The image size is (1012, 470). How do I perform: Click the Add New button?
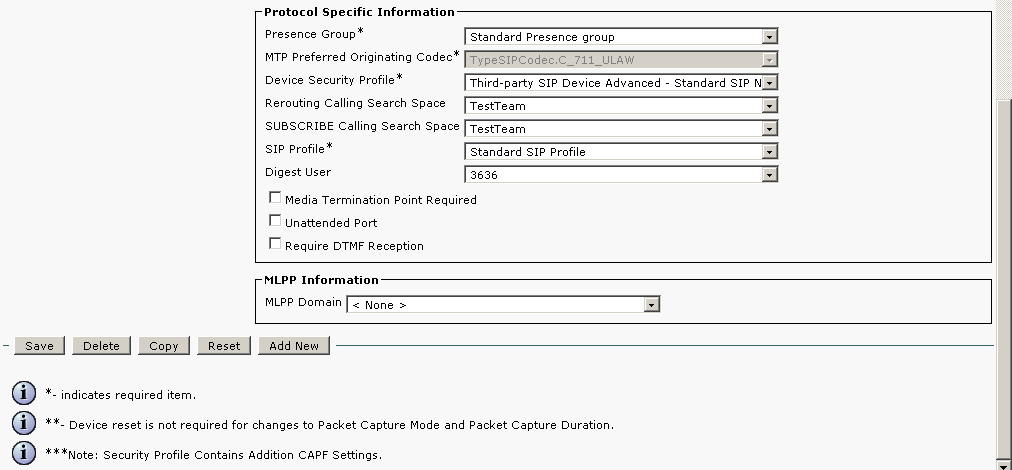pyautogui.click(x=294, y=346)
